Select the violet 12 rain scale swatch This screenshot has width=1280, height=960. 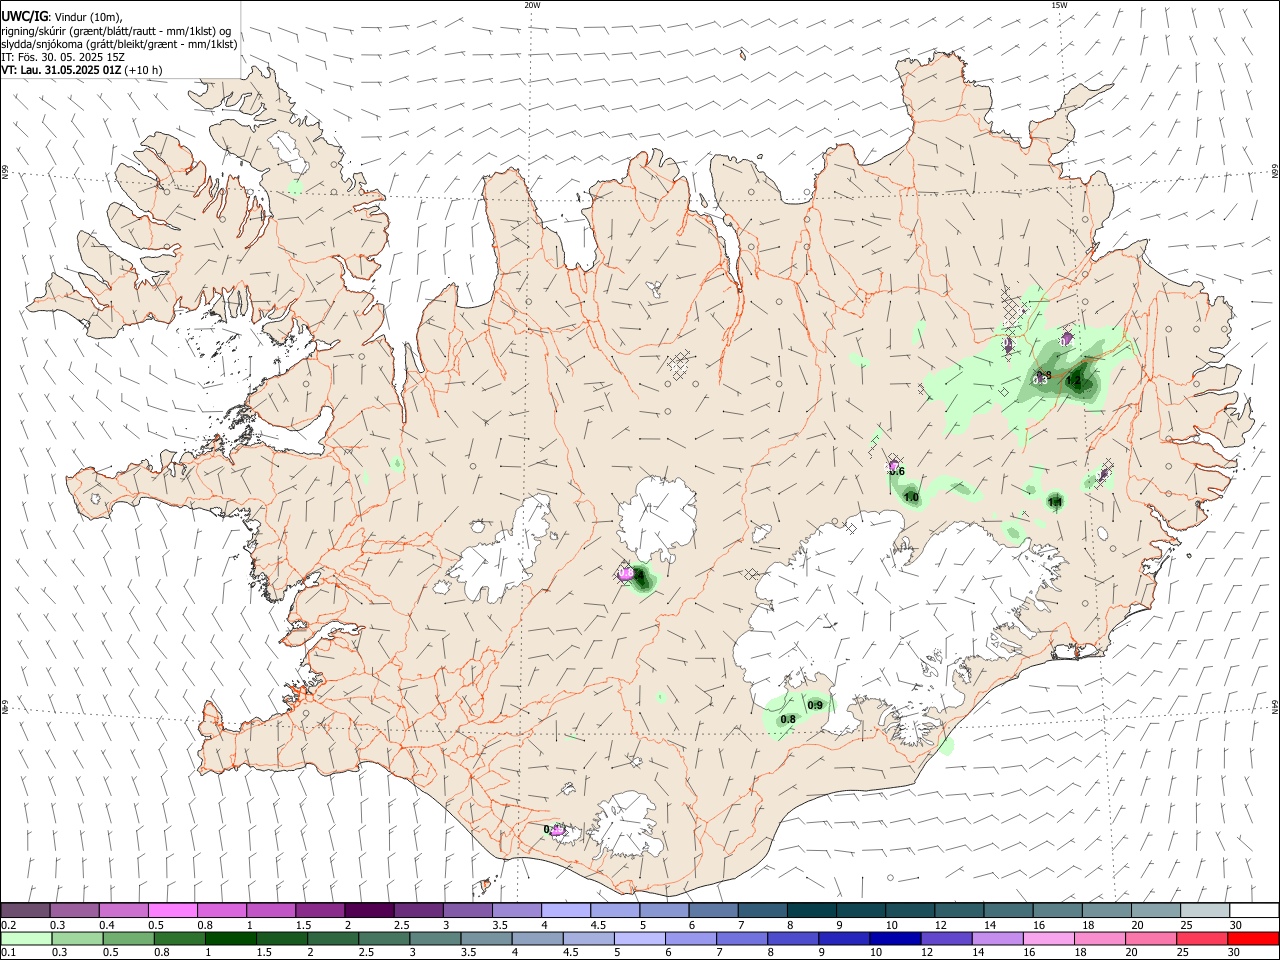point(946,938)
